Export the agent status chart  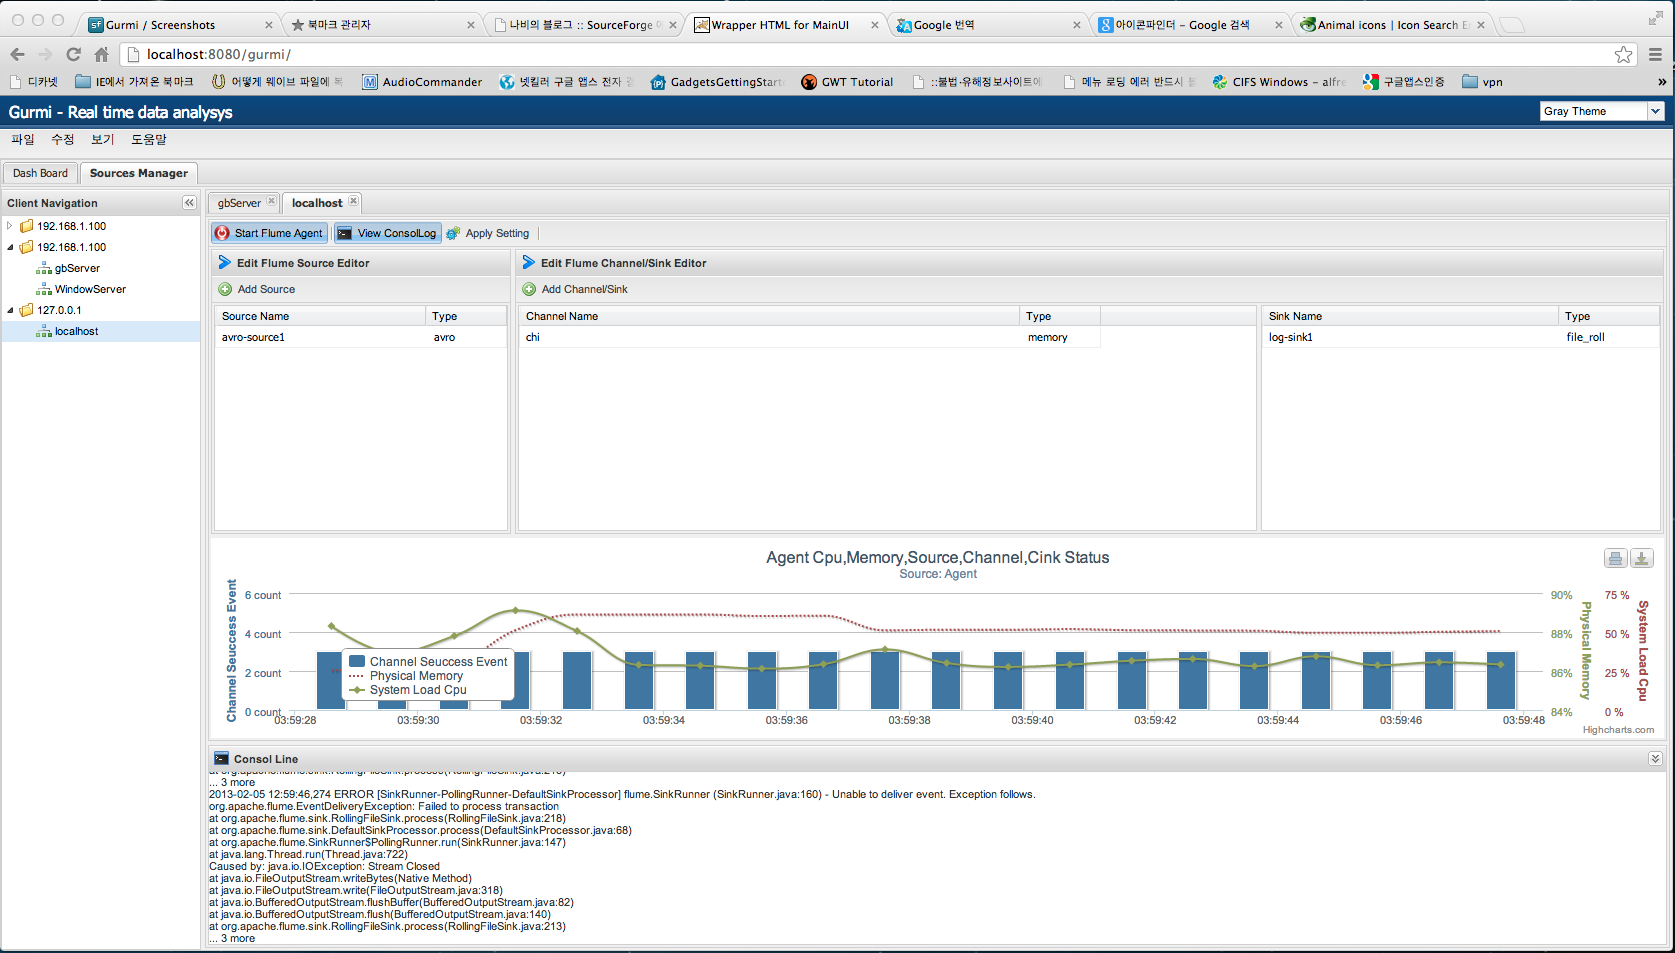pyautogui.click(x=1641, y=557)
